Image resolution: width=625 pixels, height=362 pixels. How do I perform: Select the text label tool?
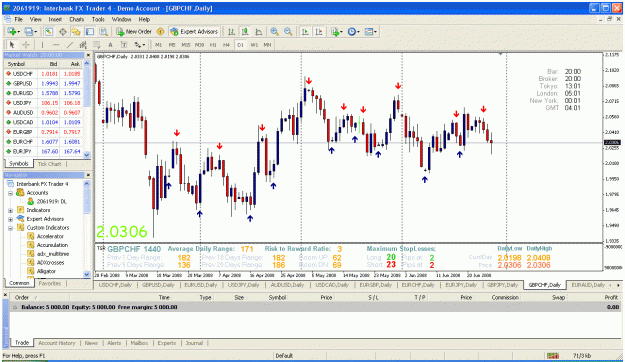tap(124, 45)
